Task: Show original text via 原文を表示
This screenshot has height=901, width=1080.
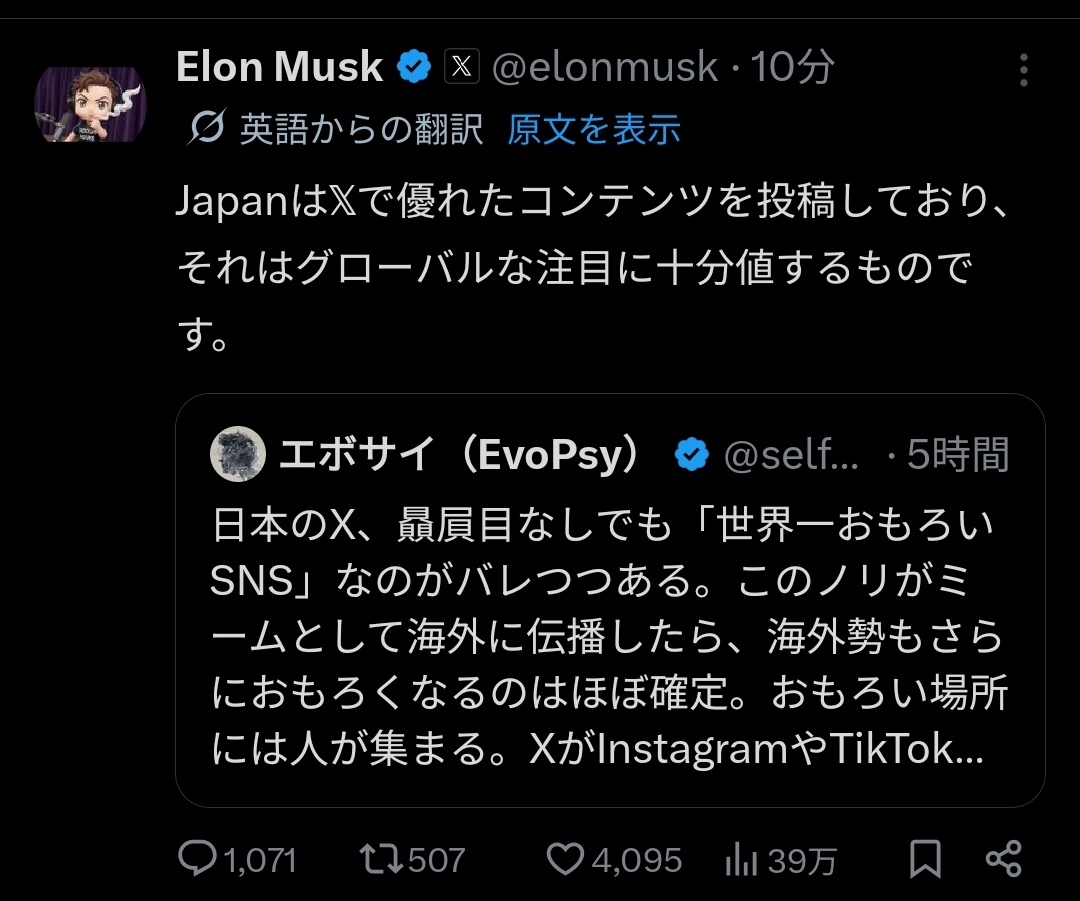Action: (593, 129)
